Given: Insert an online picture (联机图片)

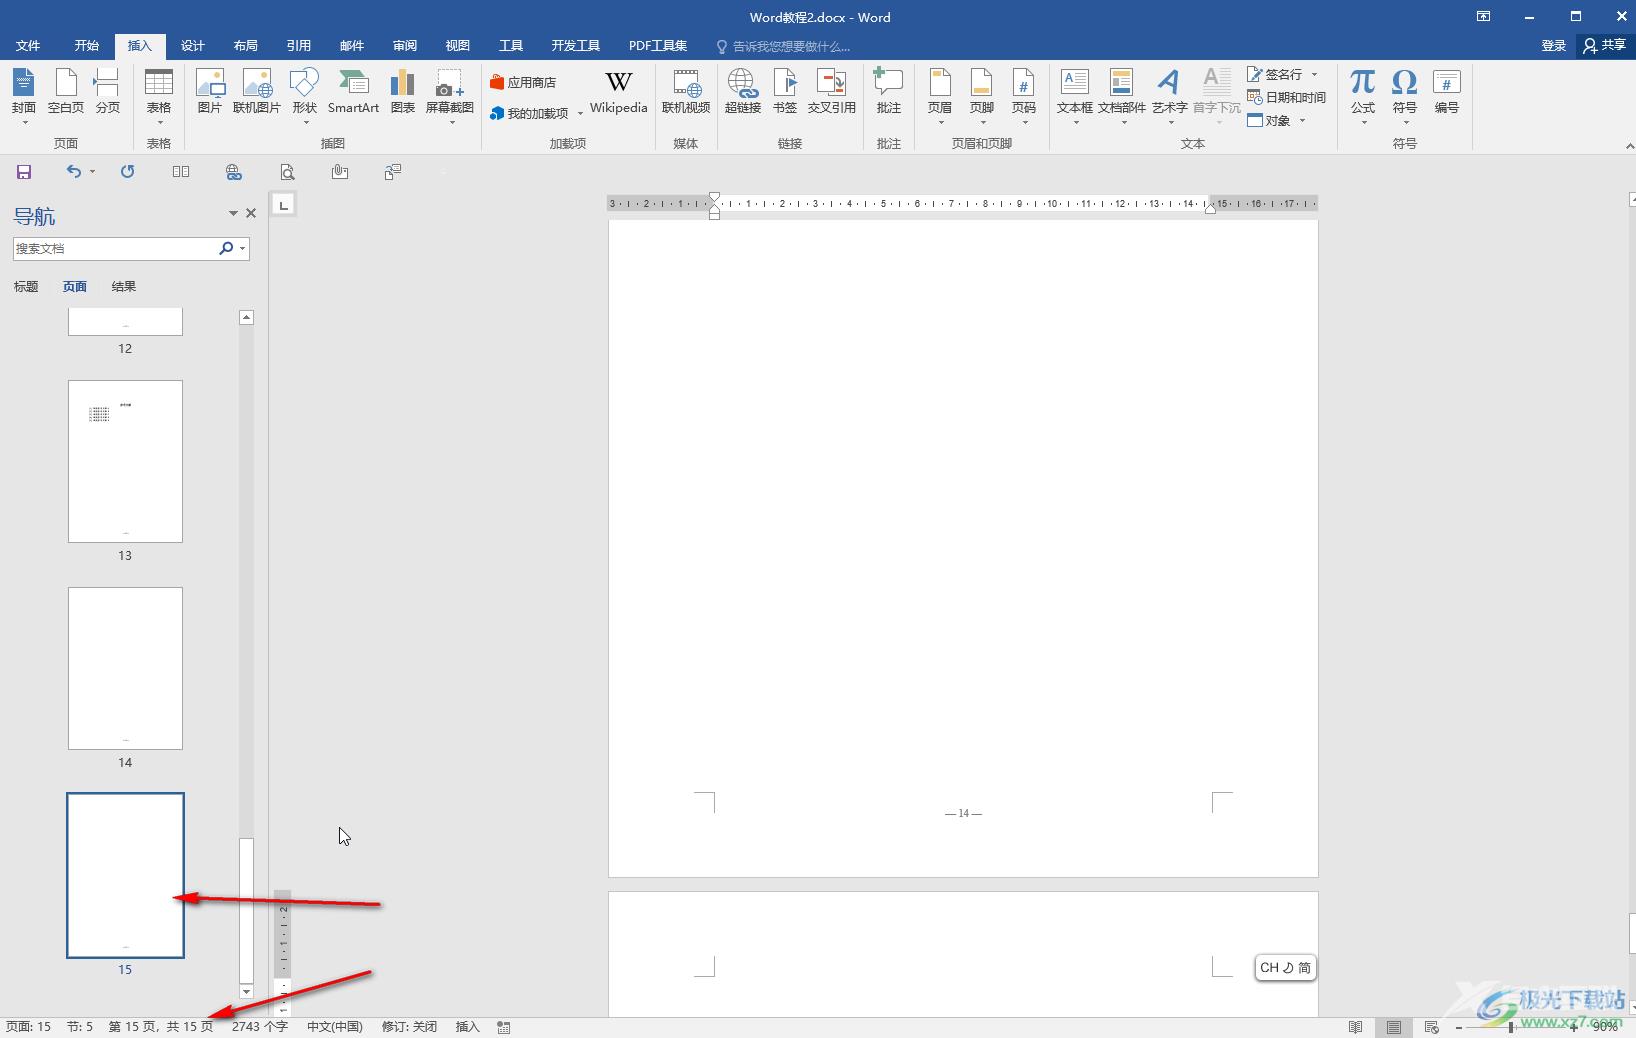Looking at the screenshot, I should (257, 92).
